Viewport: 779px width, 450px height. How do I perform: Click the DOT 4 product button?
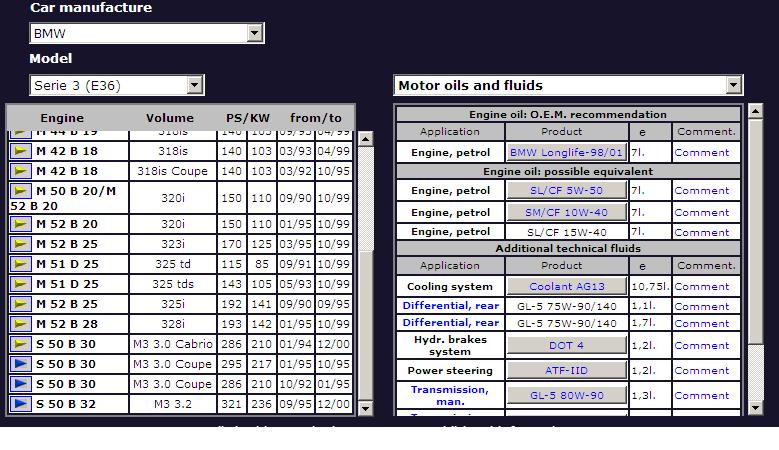[x=566, y=345]
